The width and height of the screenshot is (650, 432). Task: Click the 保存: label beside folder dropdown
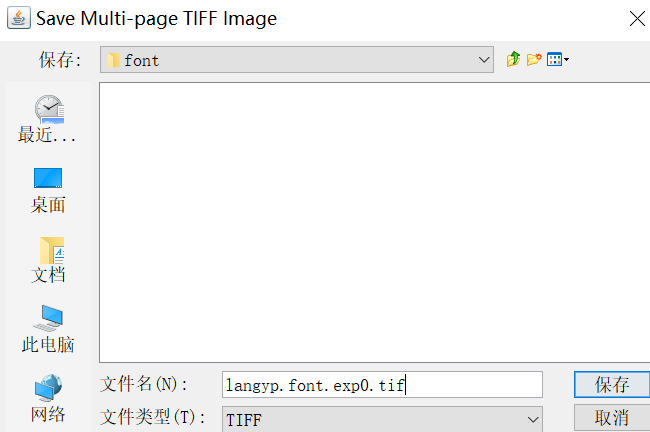click(60, 60)
